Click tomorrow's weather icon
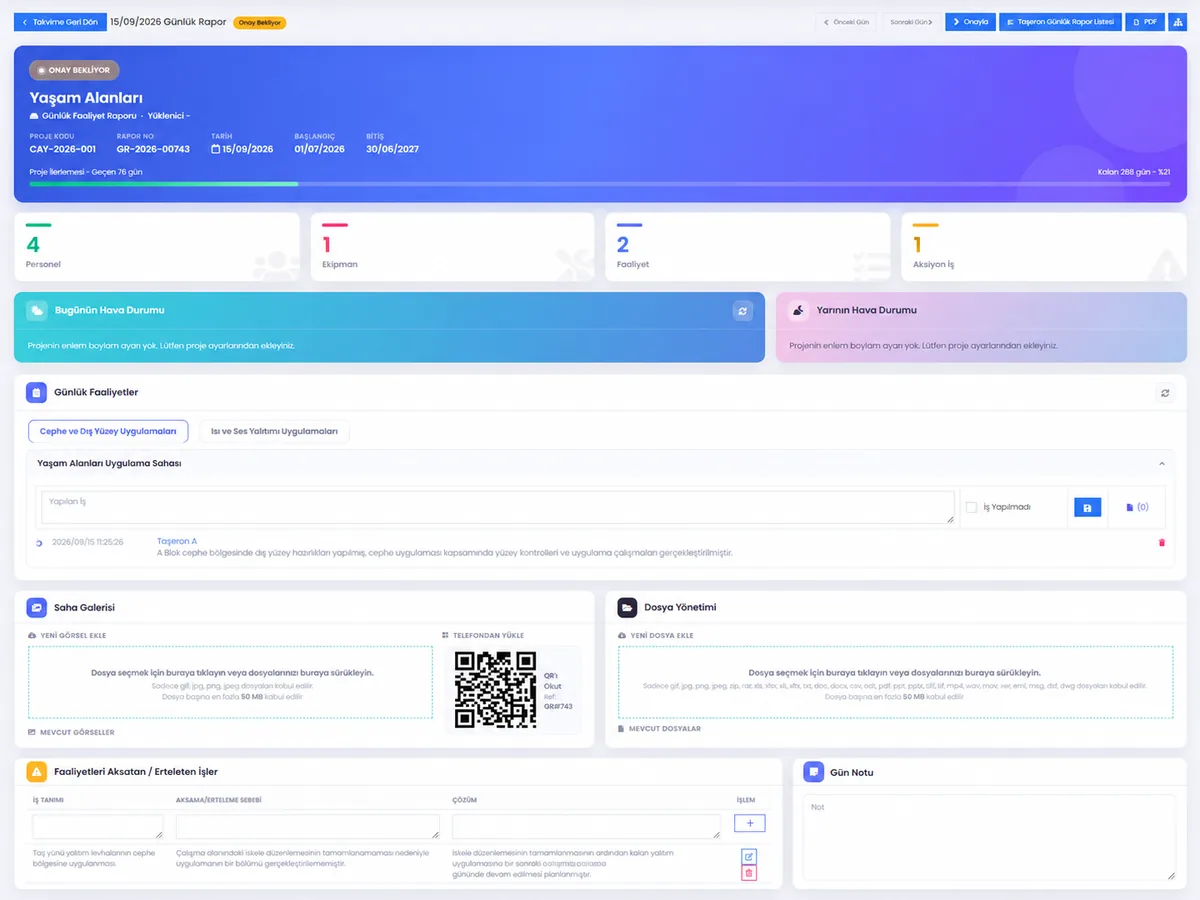The image size is (1200, 900). (x=798, y=310)
